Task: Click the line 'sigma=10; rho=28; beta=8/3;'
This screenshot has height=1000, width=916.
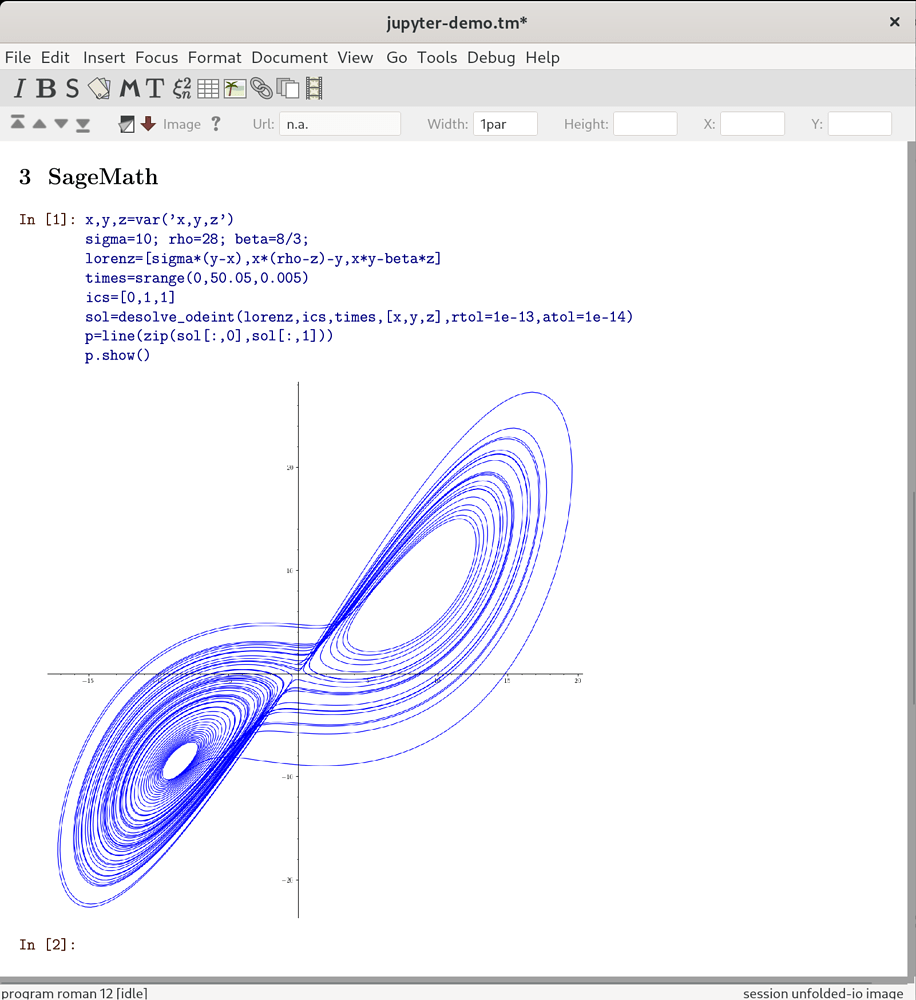Action: 197,239
